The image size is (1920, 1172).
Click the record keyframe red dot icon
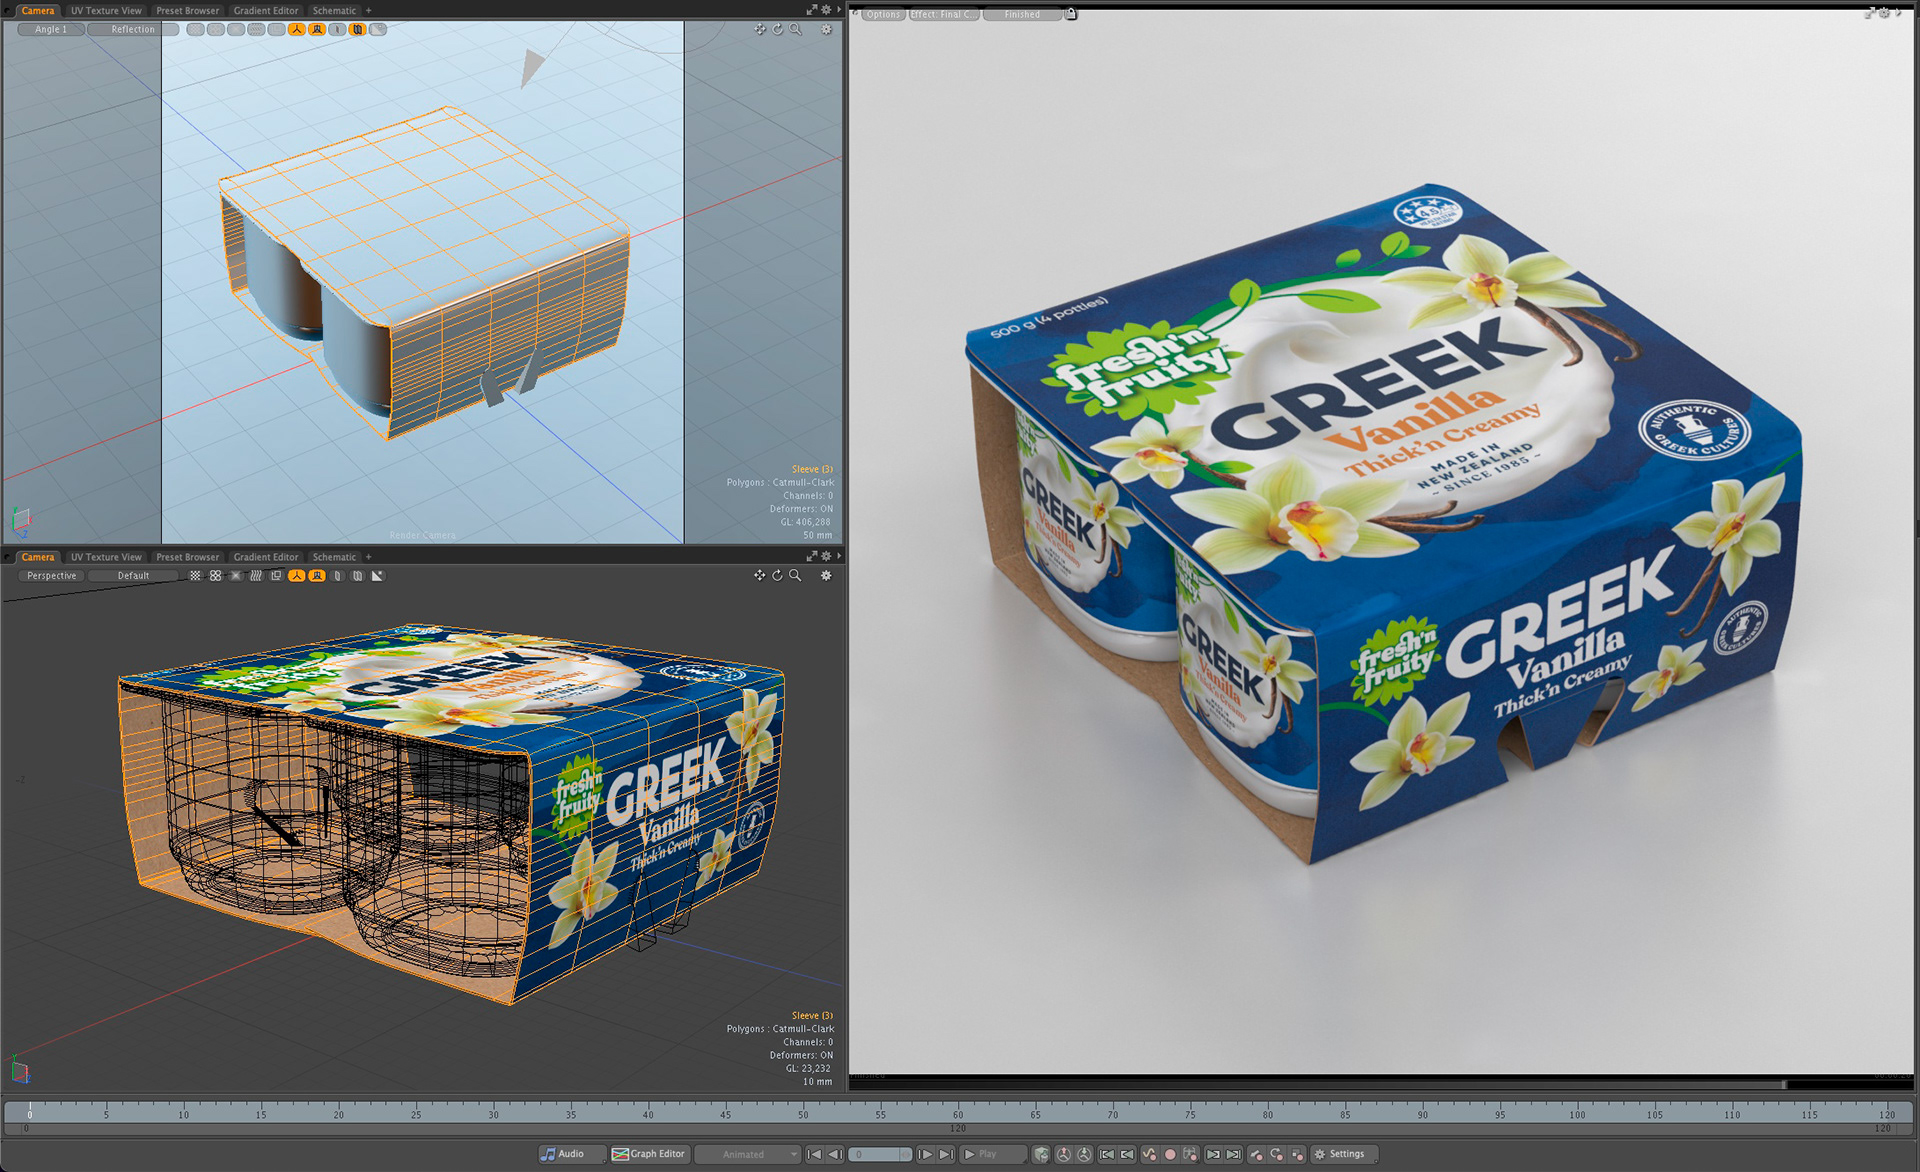click(1170, 1154)
